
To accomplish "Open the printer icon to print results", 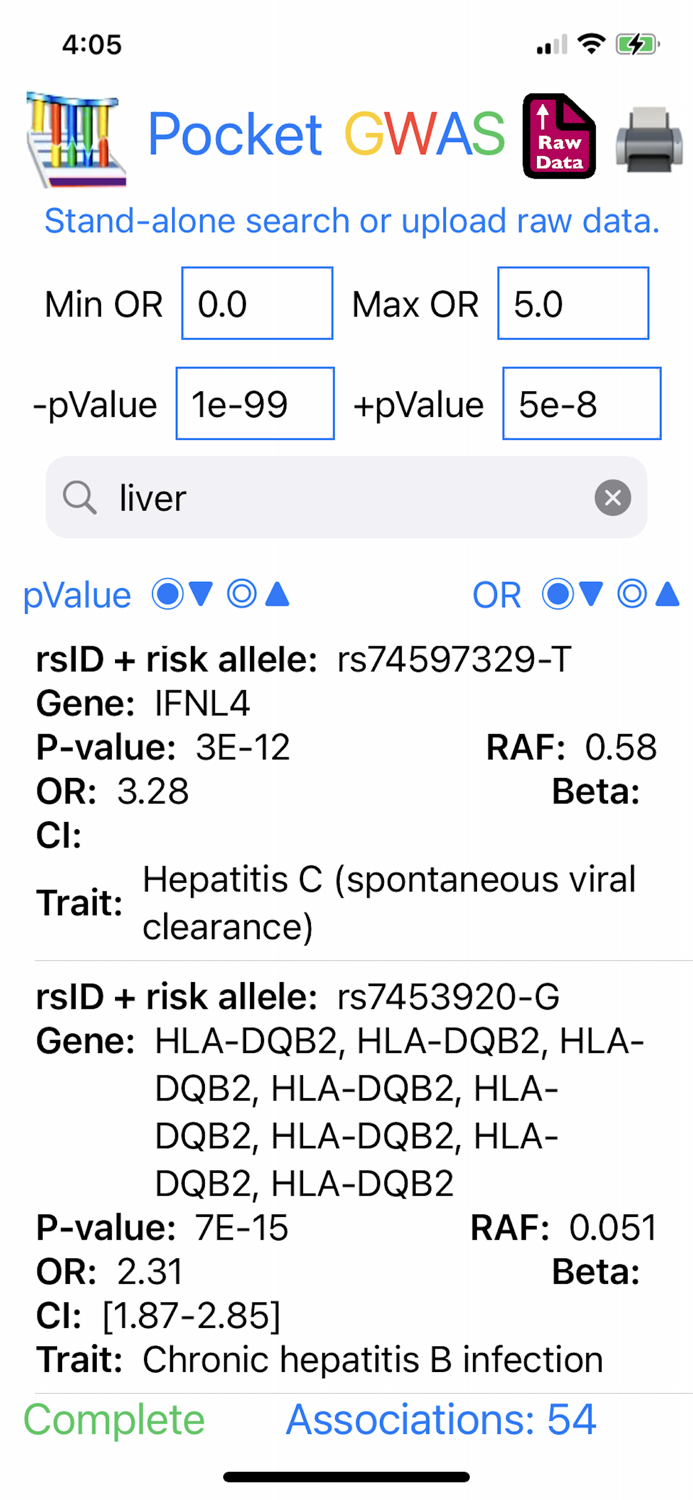I will (x=648, y=139).
